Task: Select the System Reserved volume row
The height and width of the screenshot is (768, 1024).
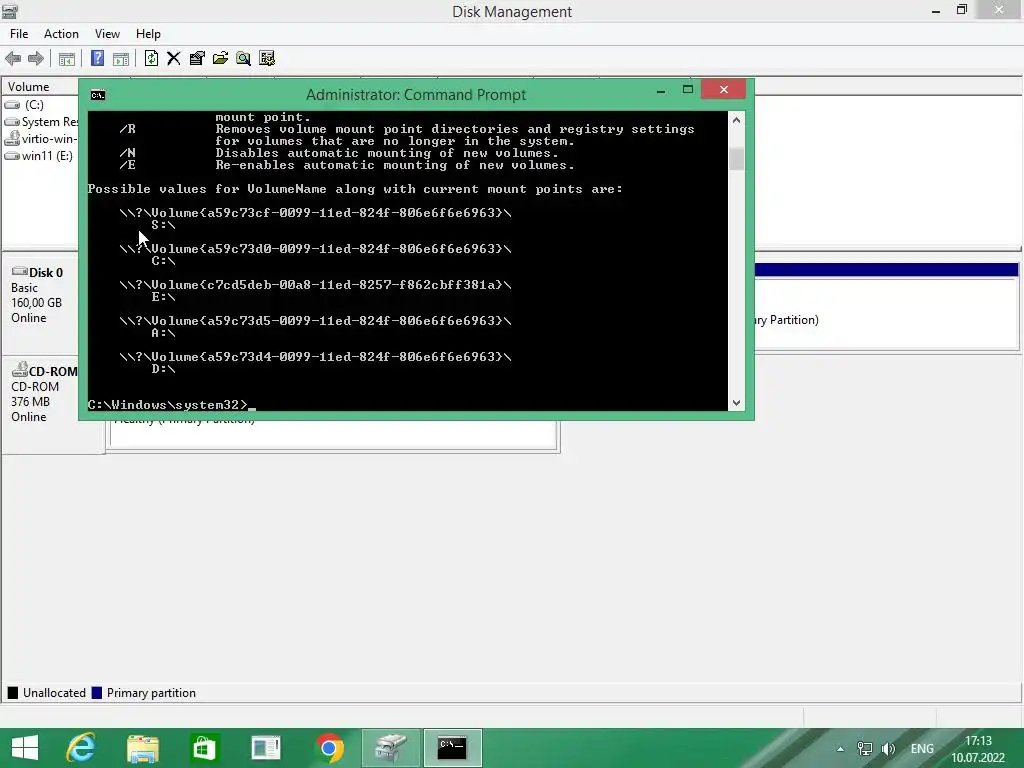Action: (x=41, y=121)
